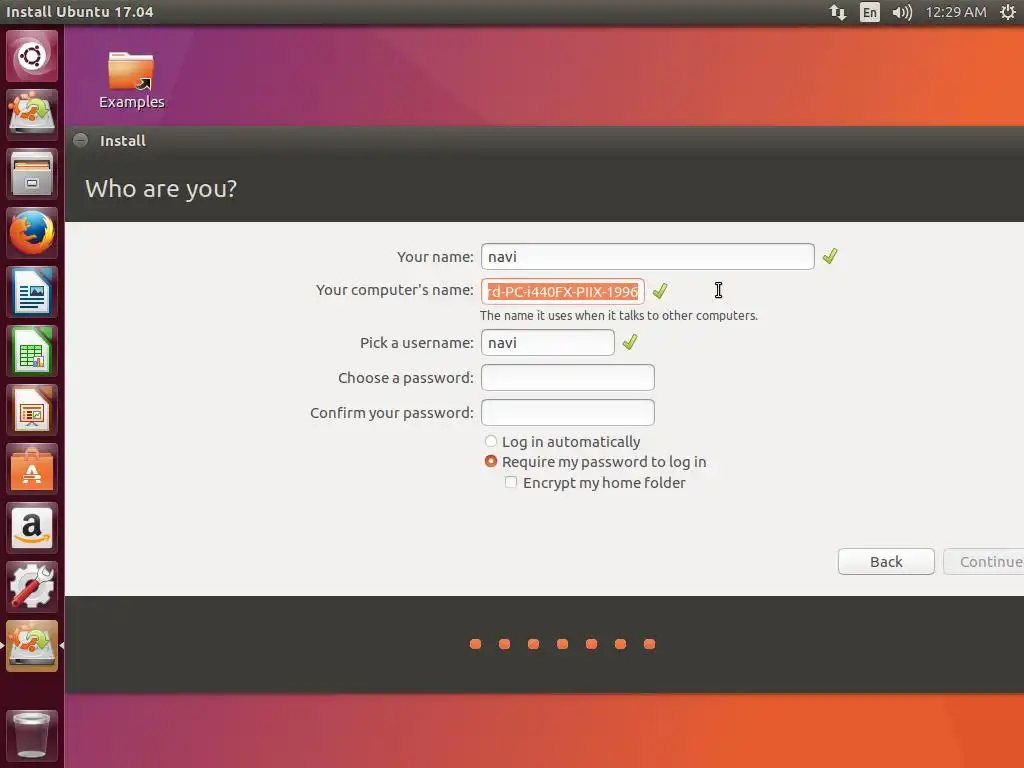
Task: Open the Files manager in the launcher
Action: pyautogui.click(x=32, y=174)
